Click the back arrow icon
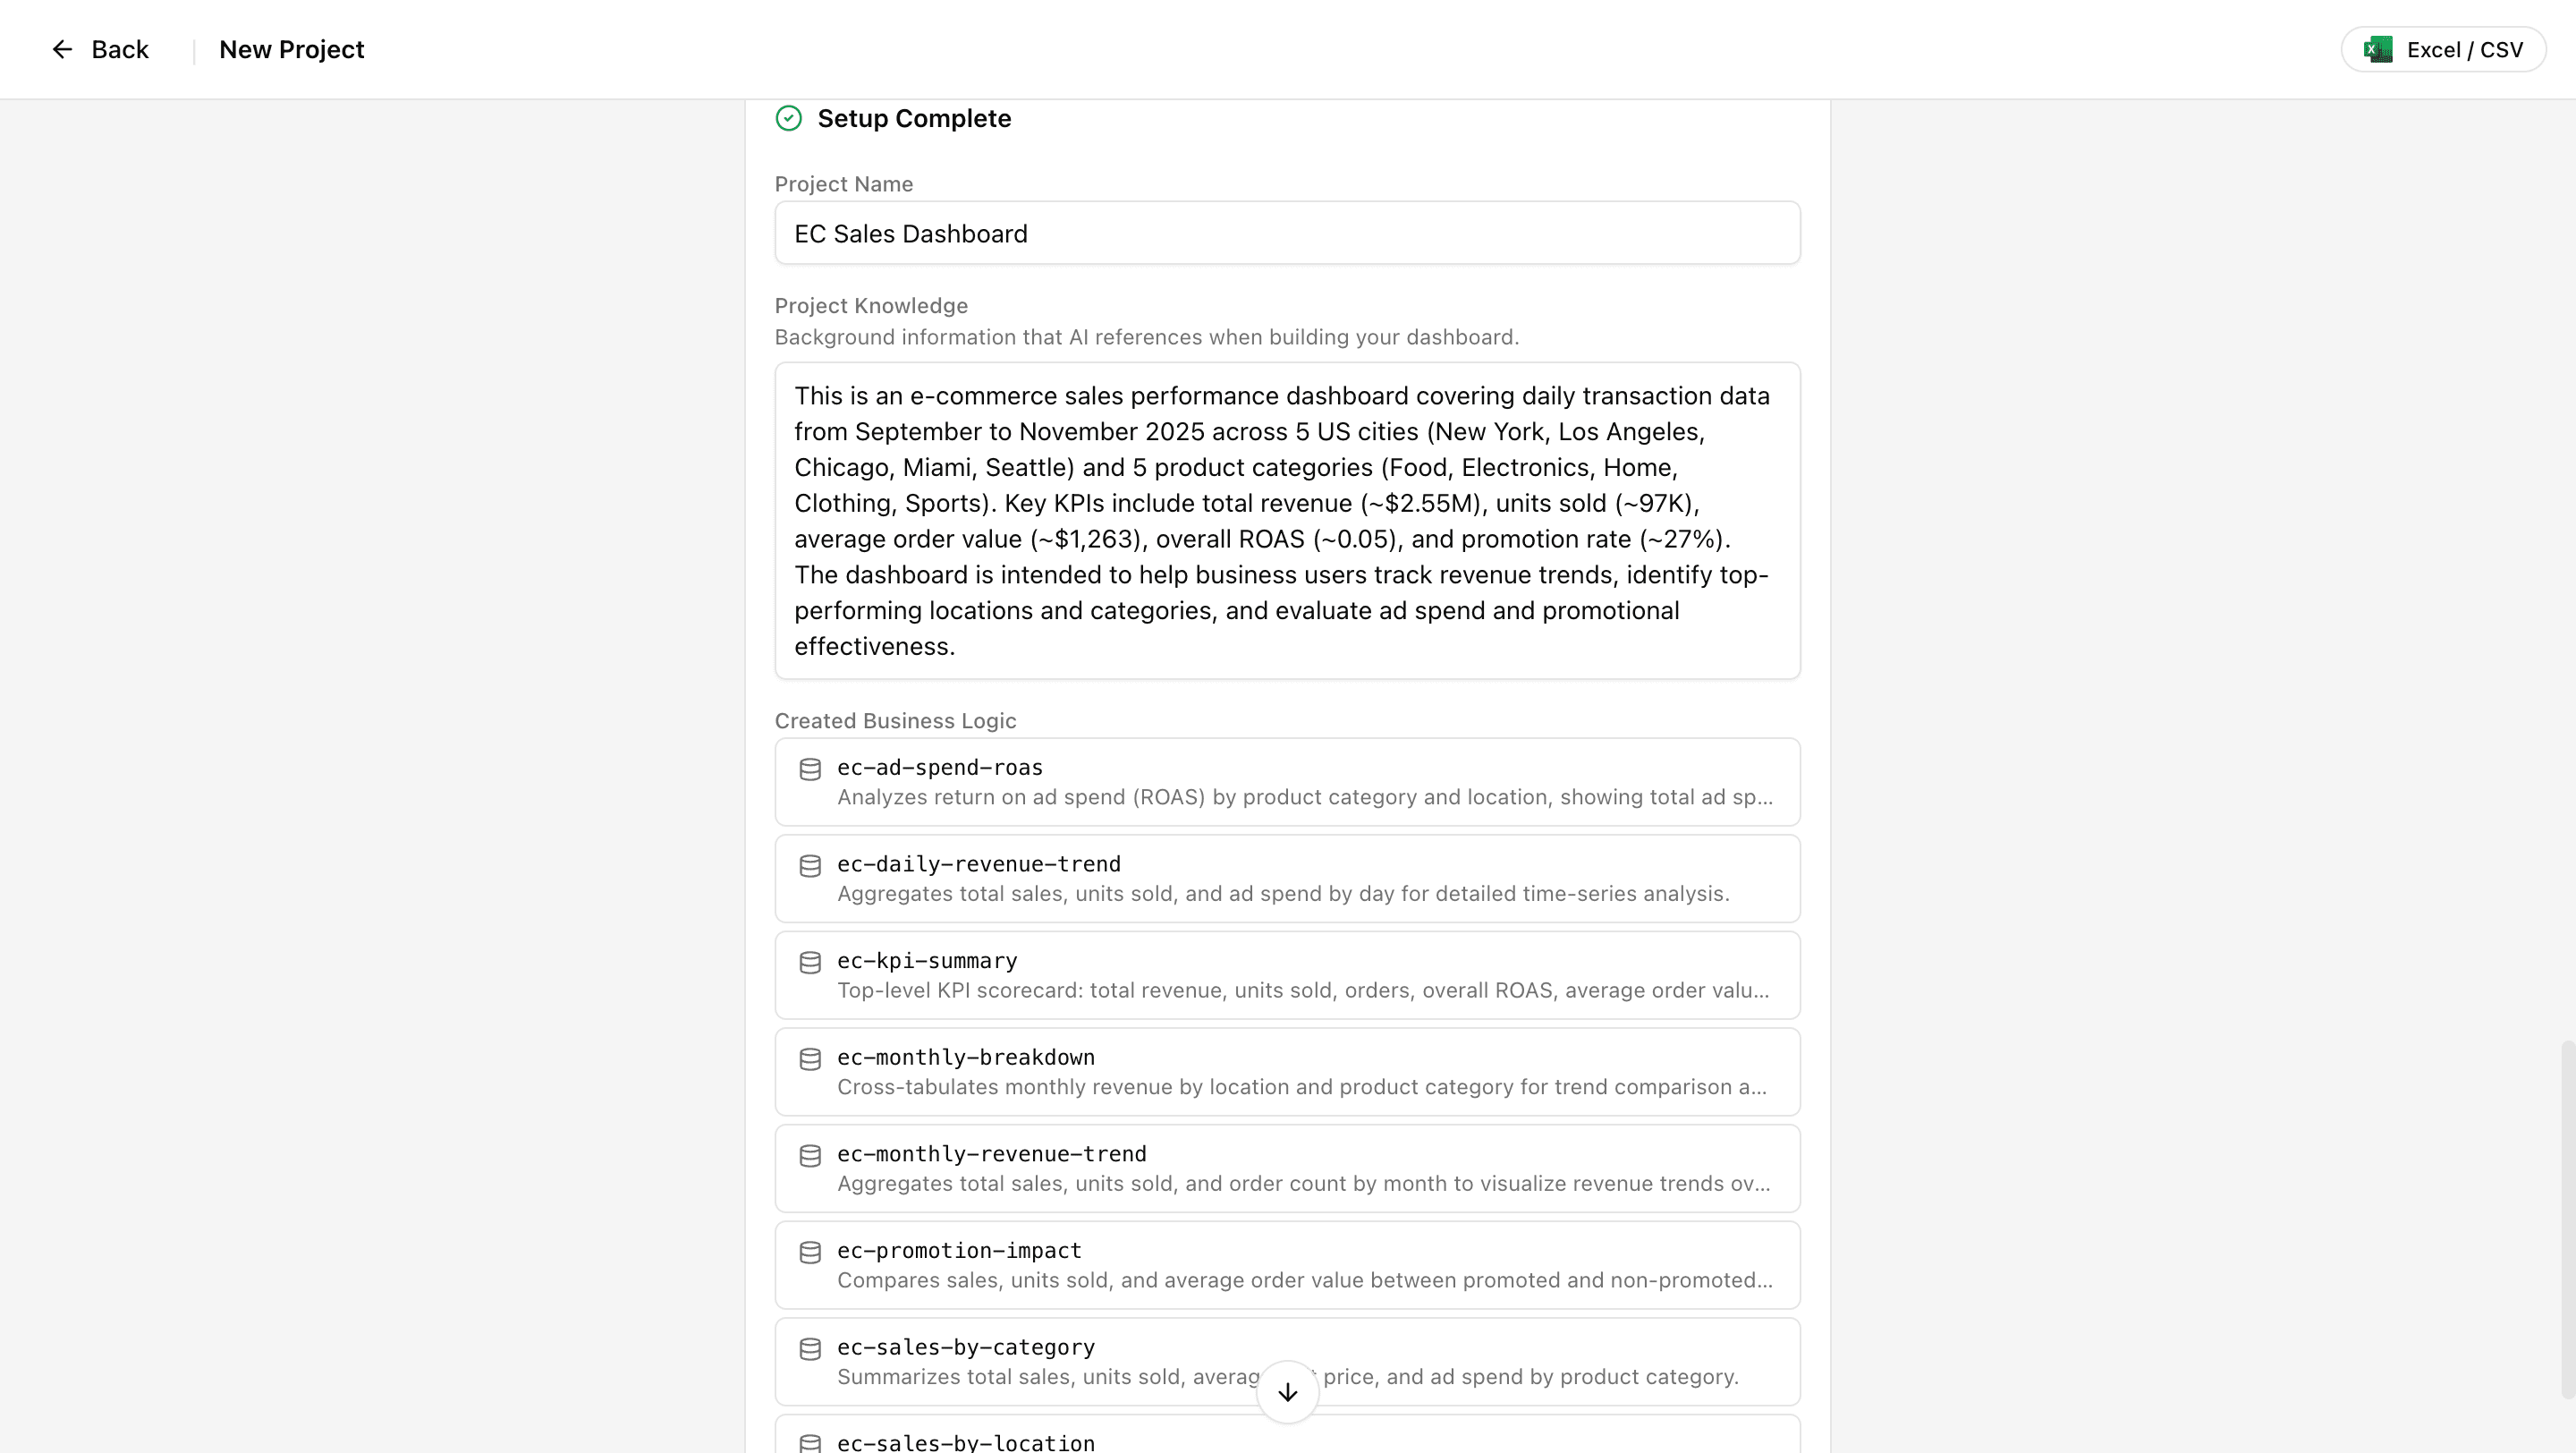This screenshot has height=1453, width=2576. click(x=62, y=50)
